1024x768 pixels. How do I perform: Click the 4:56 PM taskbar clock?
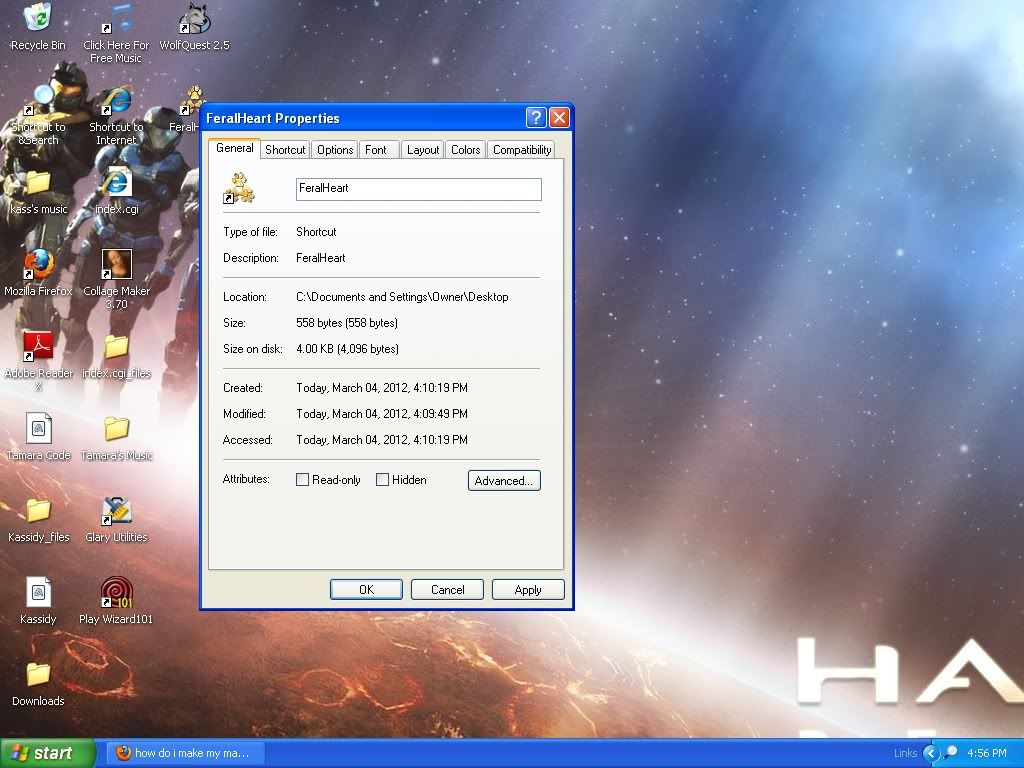pos(987,753)
